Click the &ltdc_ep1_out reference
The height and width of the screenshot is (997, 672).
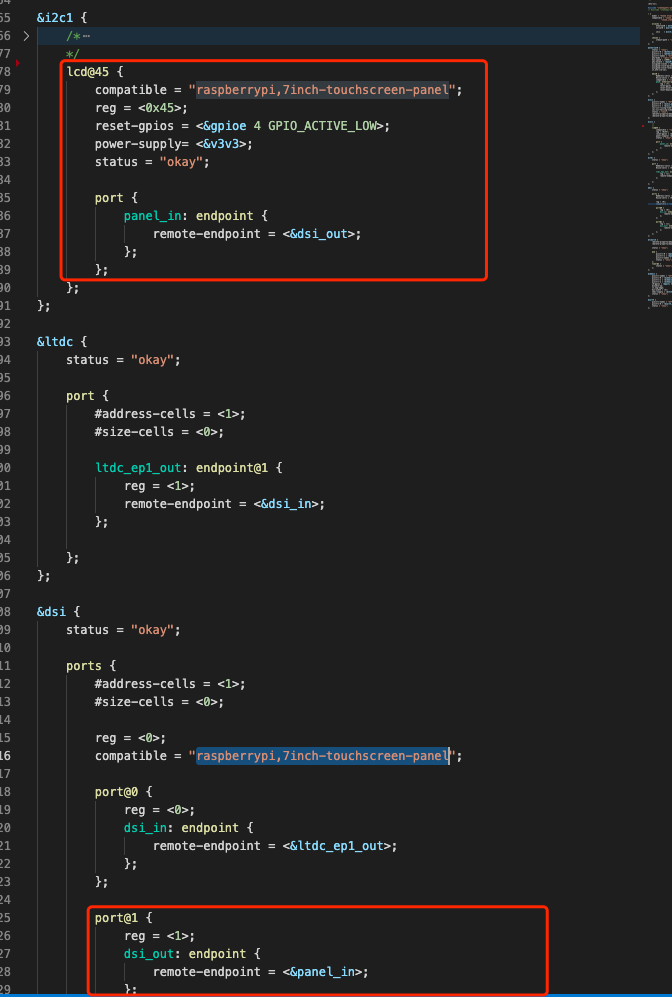[337, 846]
